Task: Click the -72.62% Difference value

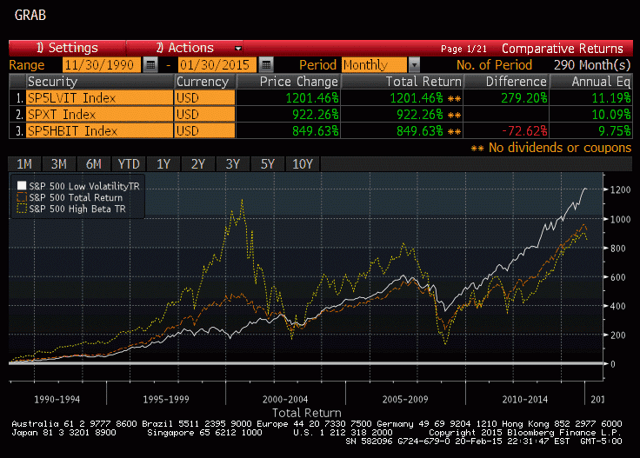Action: click(524, 131)
